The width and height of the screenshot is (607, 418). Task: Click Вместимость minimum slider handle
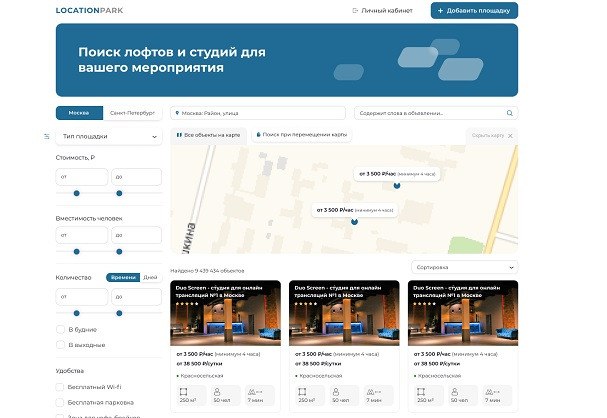click(x=77, y=252)
